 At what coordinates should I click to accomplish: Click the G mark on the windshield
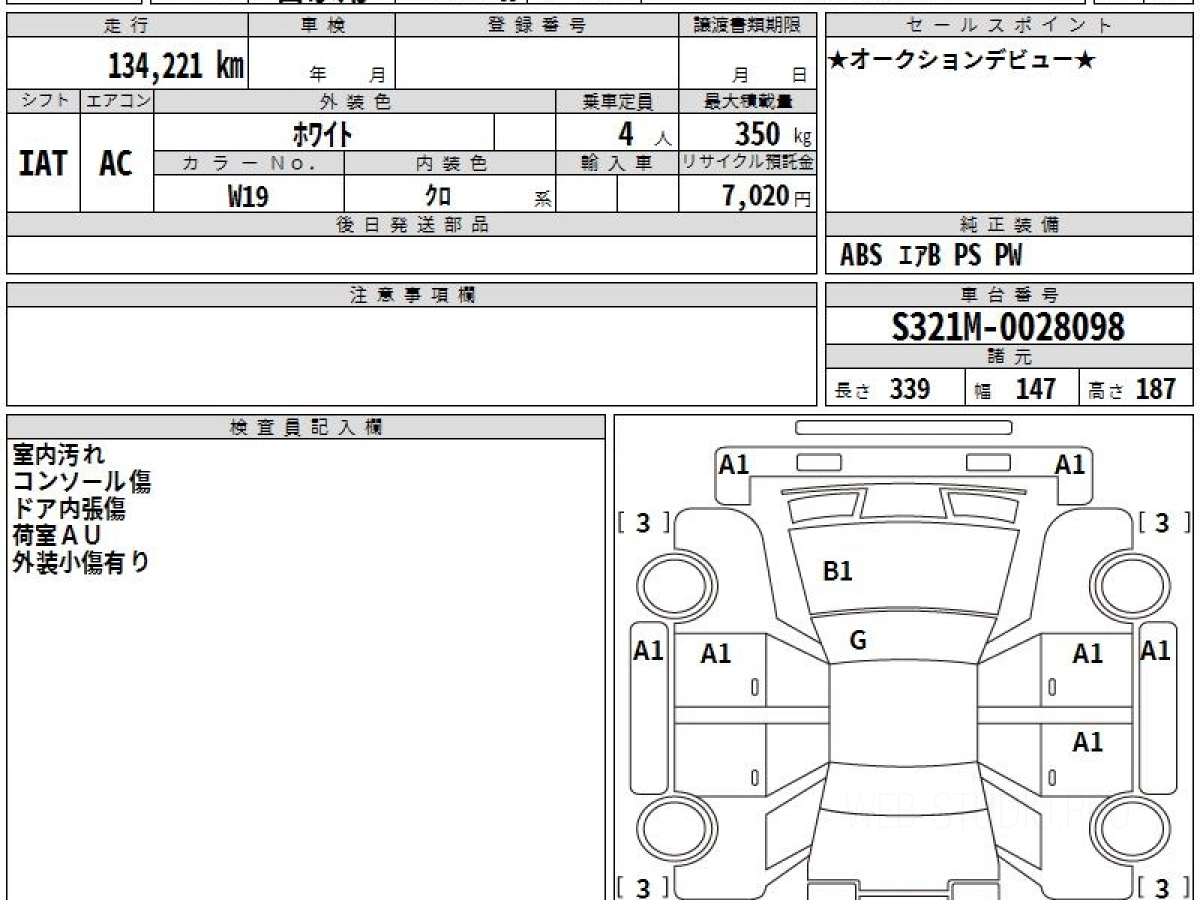(857, 641)
